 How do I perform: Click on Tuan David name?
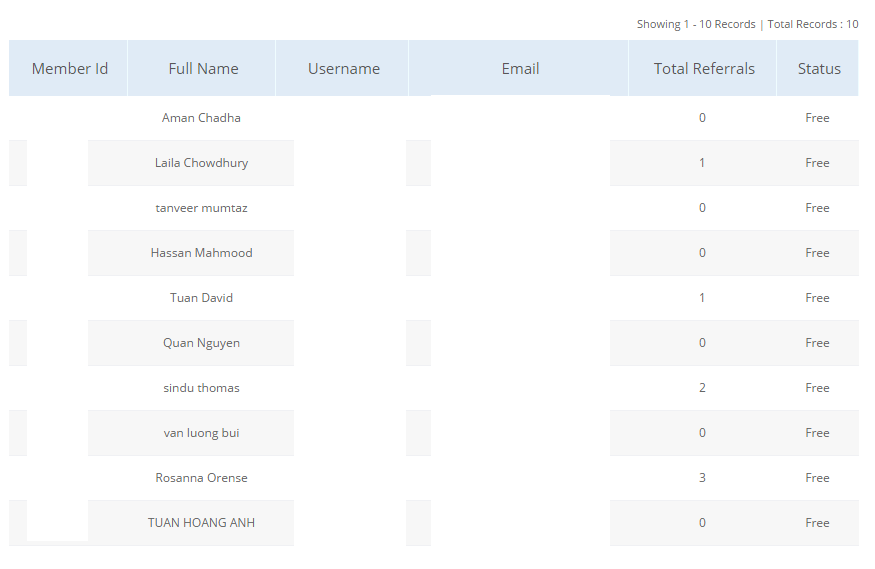coord(201,298)
